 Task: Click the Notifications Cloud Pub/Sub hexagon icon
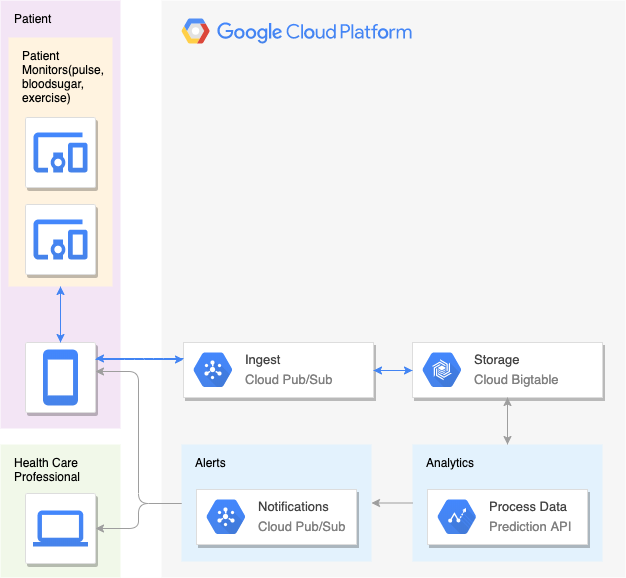pos(226,517)
